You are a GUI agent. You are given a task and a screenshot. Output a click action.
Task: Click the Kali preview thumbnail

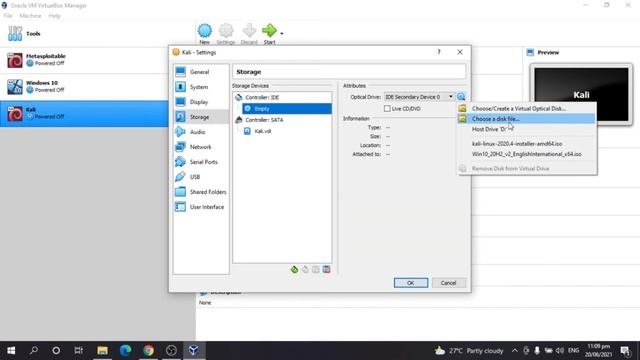581,94
